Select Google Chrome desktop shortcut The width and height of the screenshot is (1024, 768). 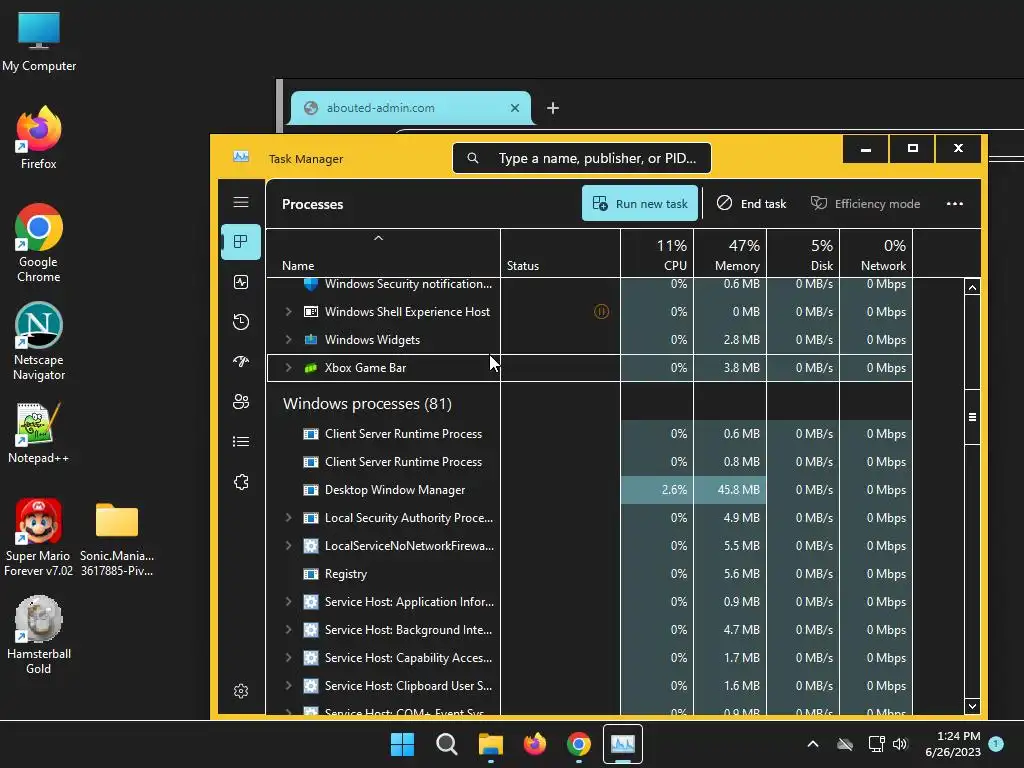click(x=39, y=243)
